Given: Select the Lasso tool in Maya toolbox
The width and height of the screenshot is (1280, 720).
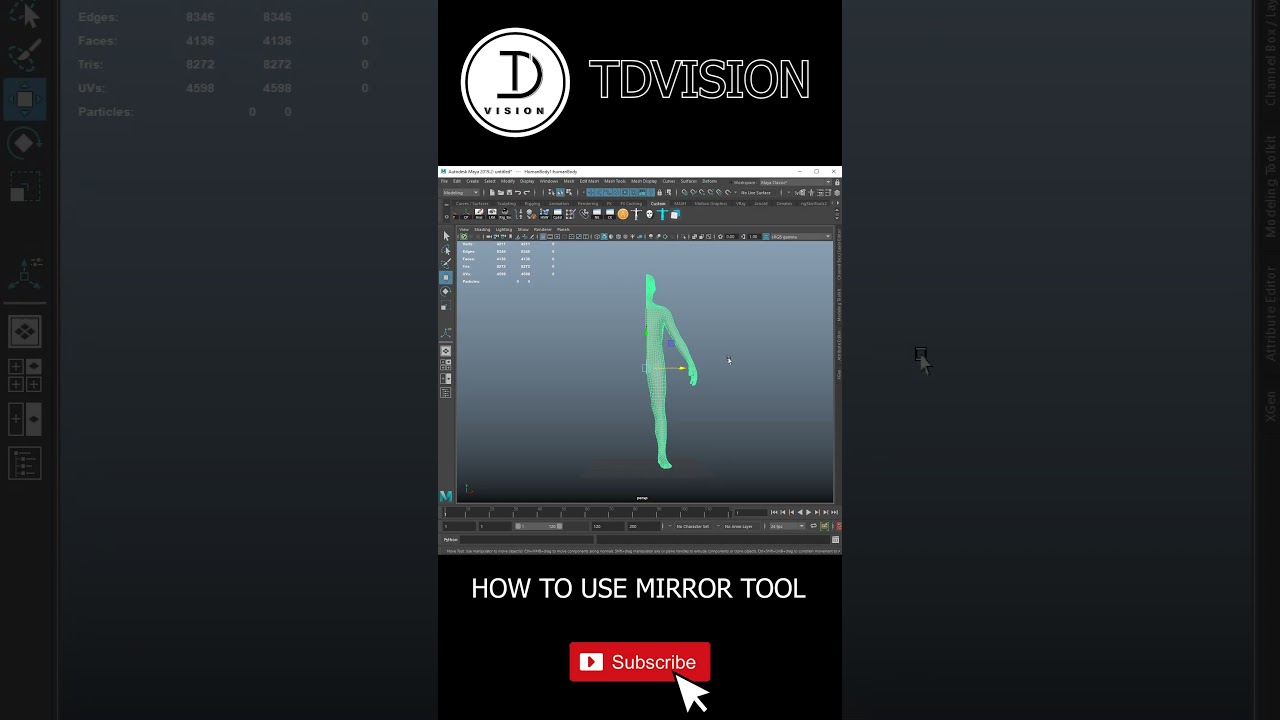Looking at the screenshot, I should 446,250.
